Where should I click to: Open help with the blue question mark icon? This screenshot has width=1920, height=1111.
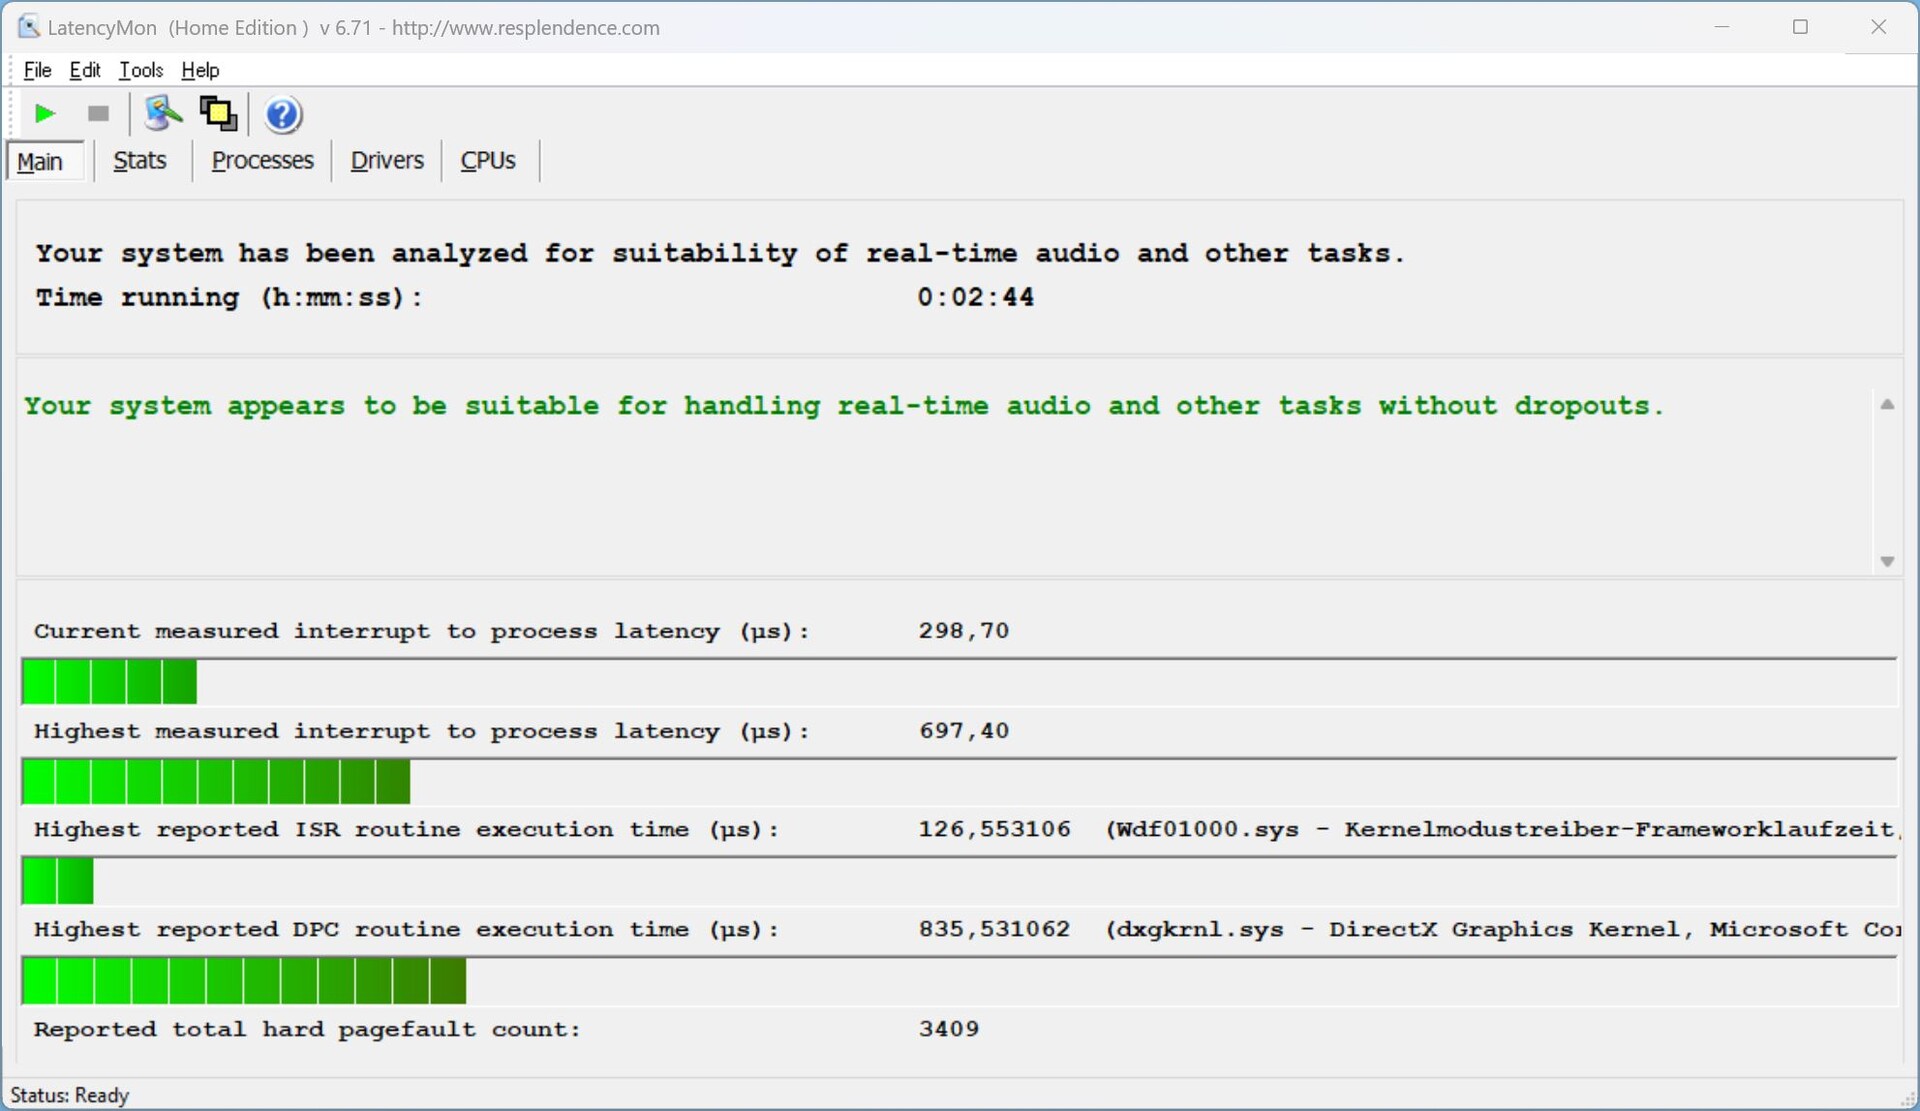click(x=283, y=115)
